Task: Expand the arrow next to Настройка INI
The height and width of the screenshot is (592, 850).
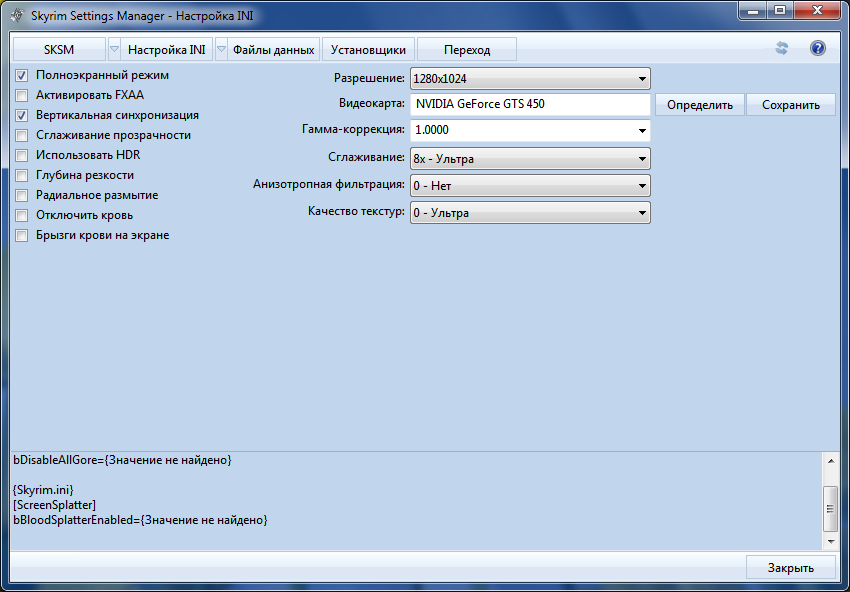Action: [221, 49]
